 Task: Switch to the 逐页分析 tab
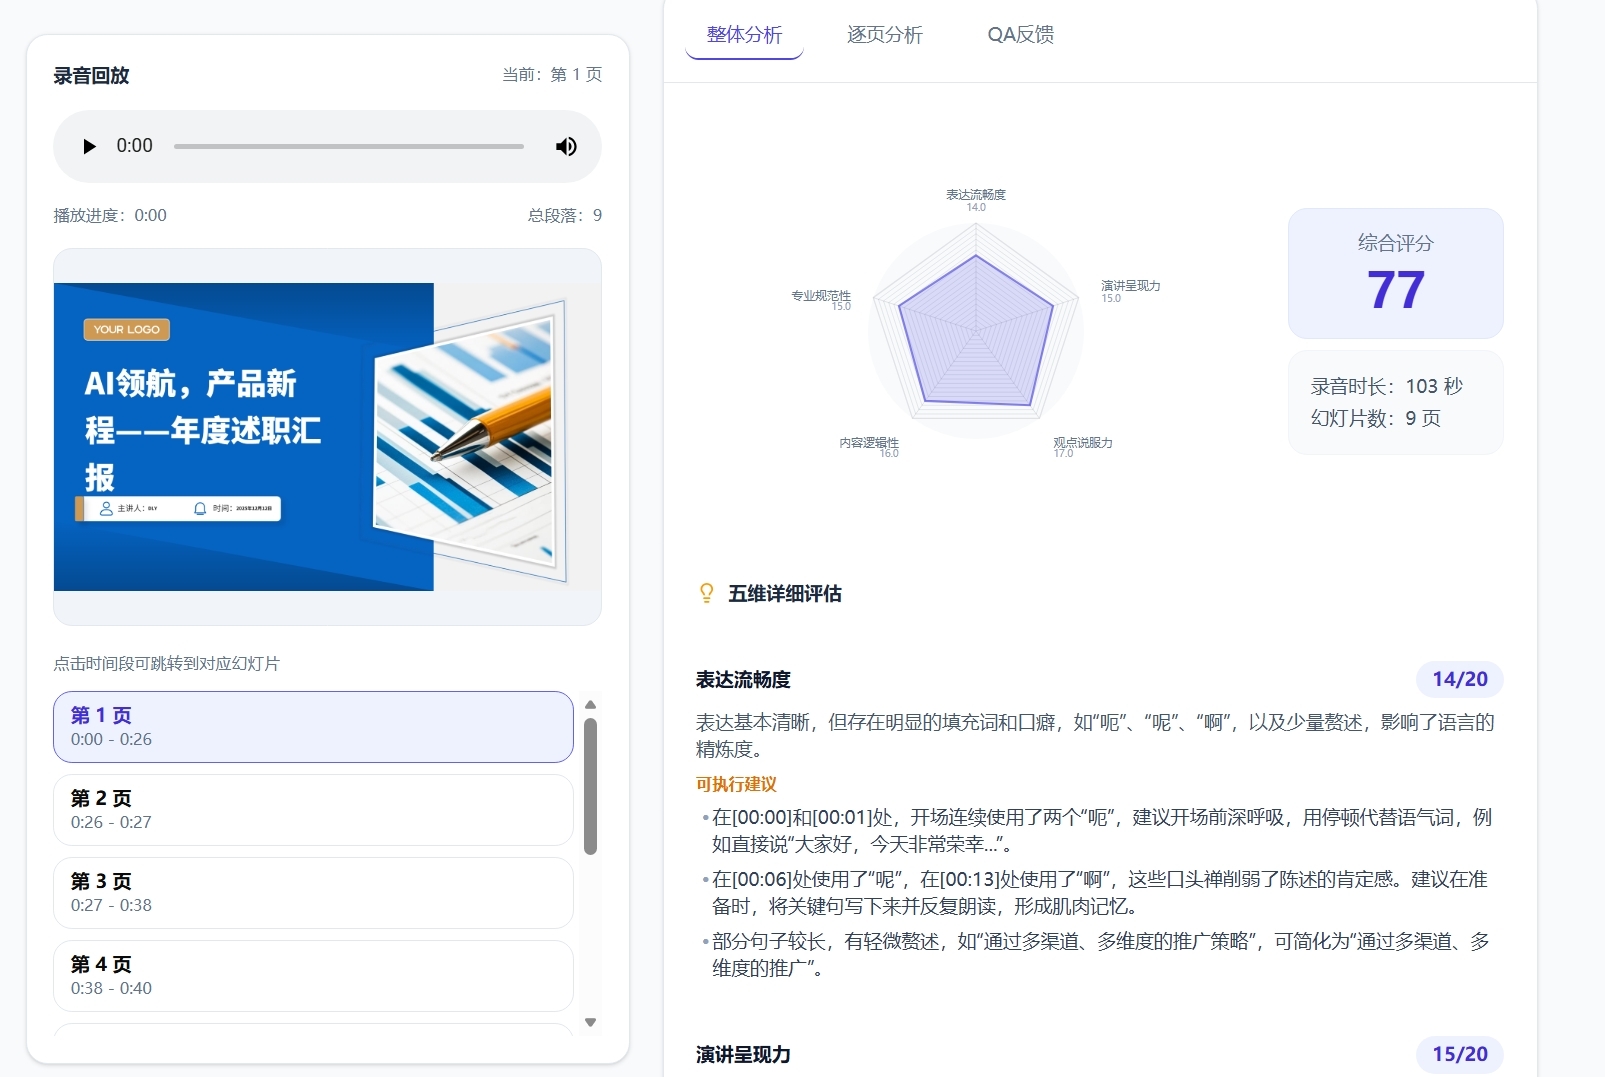[884, 35]
